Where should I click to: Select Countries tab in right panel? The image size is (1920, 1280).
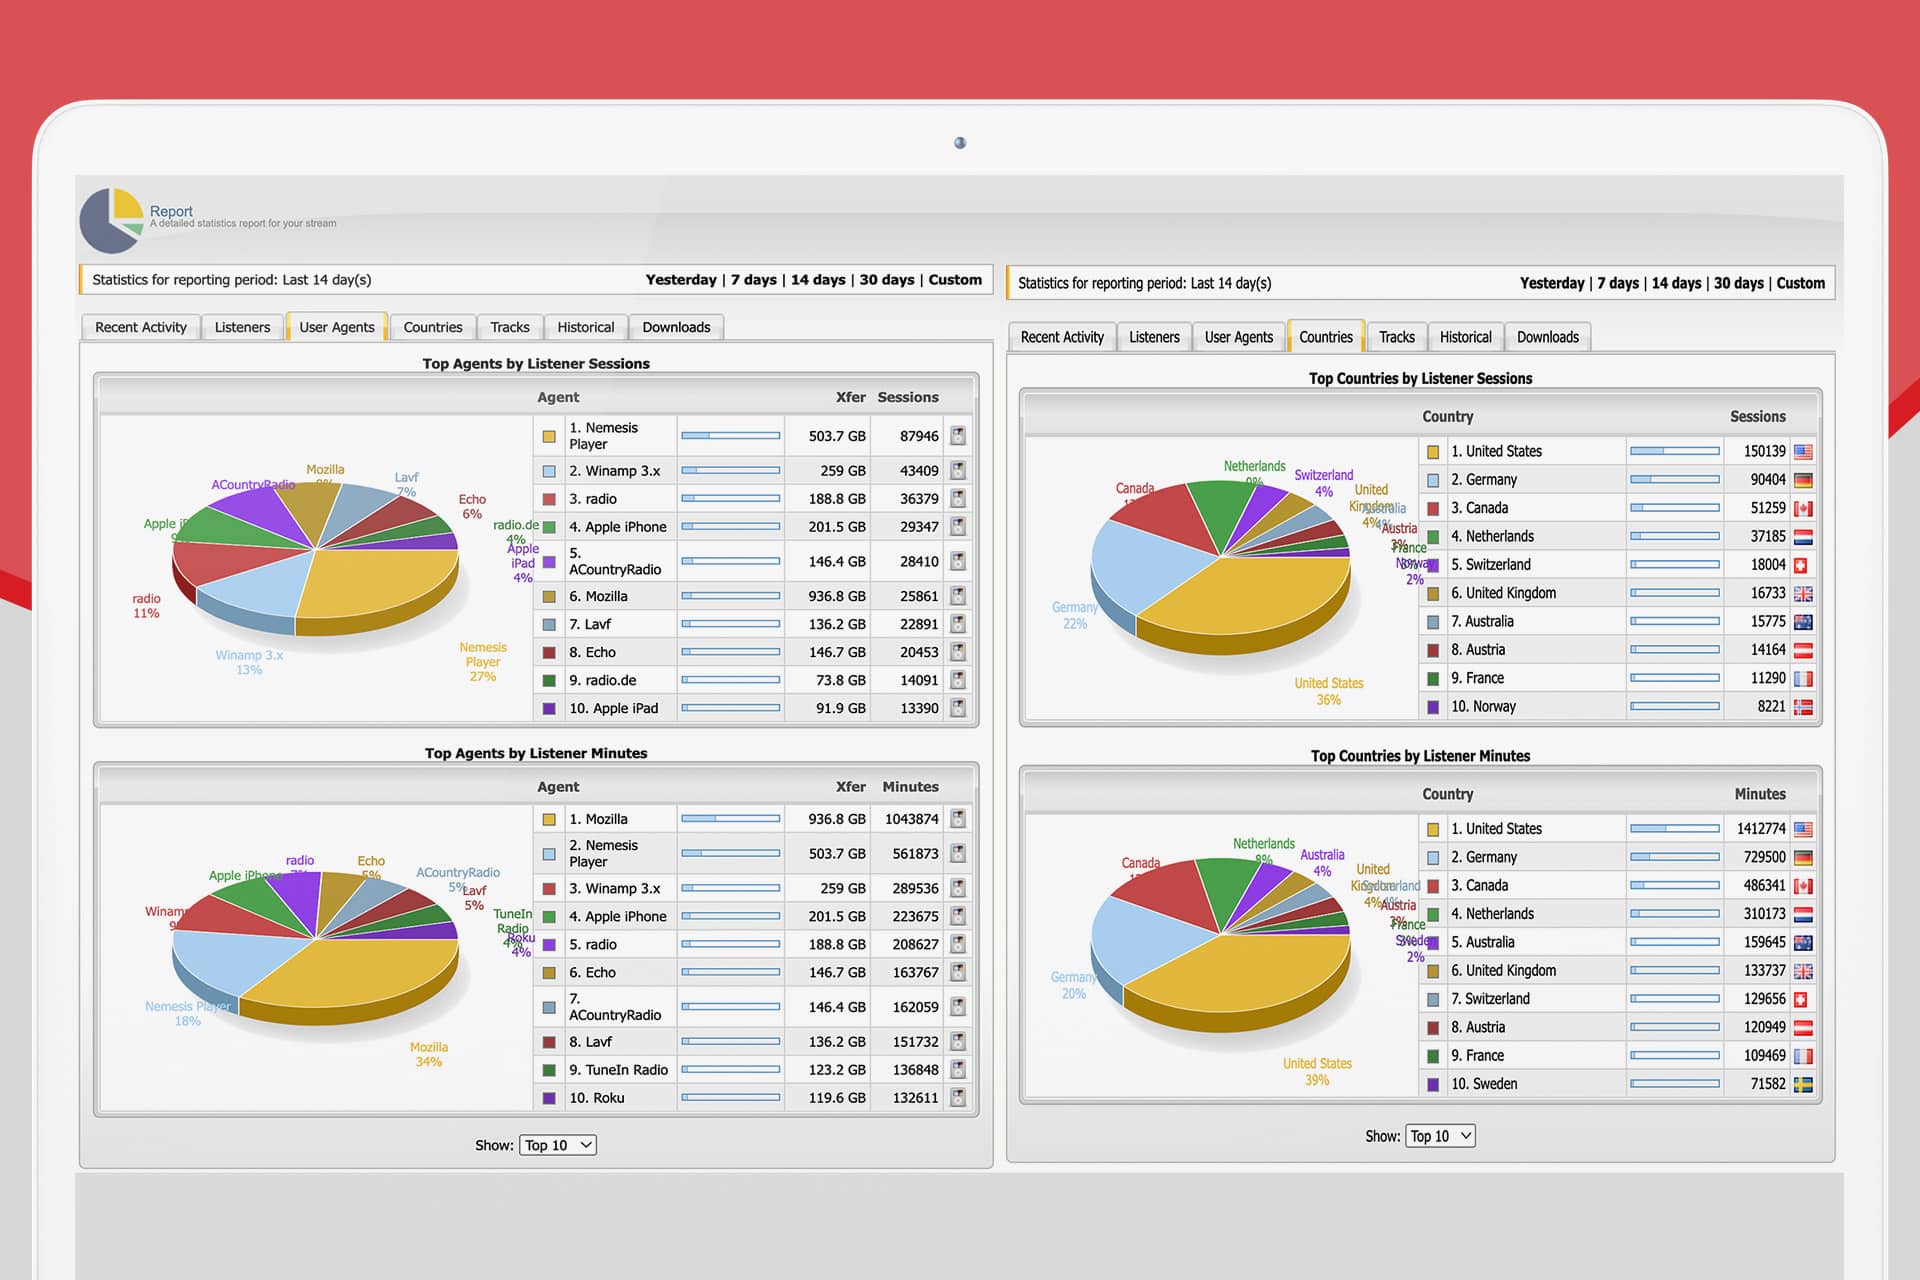click(1326, 337)
